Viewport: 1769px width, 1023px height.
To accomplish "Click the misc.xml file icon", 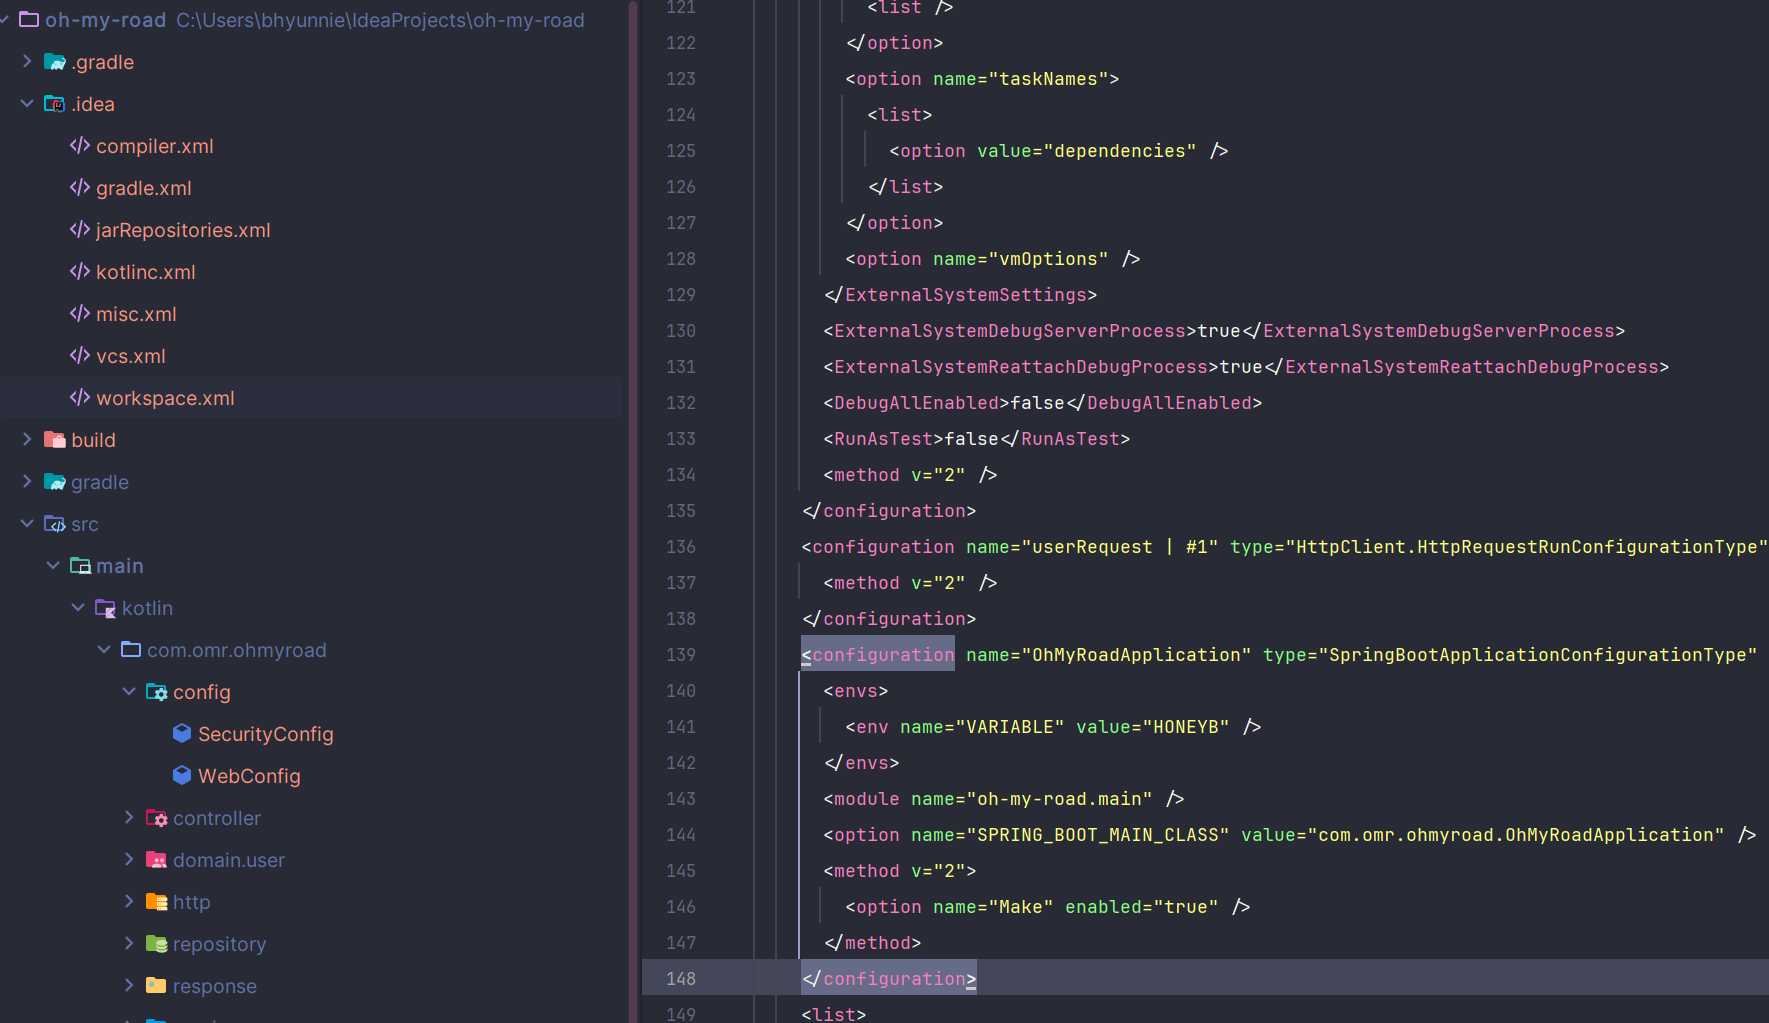I will [80, 314].
